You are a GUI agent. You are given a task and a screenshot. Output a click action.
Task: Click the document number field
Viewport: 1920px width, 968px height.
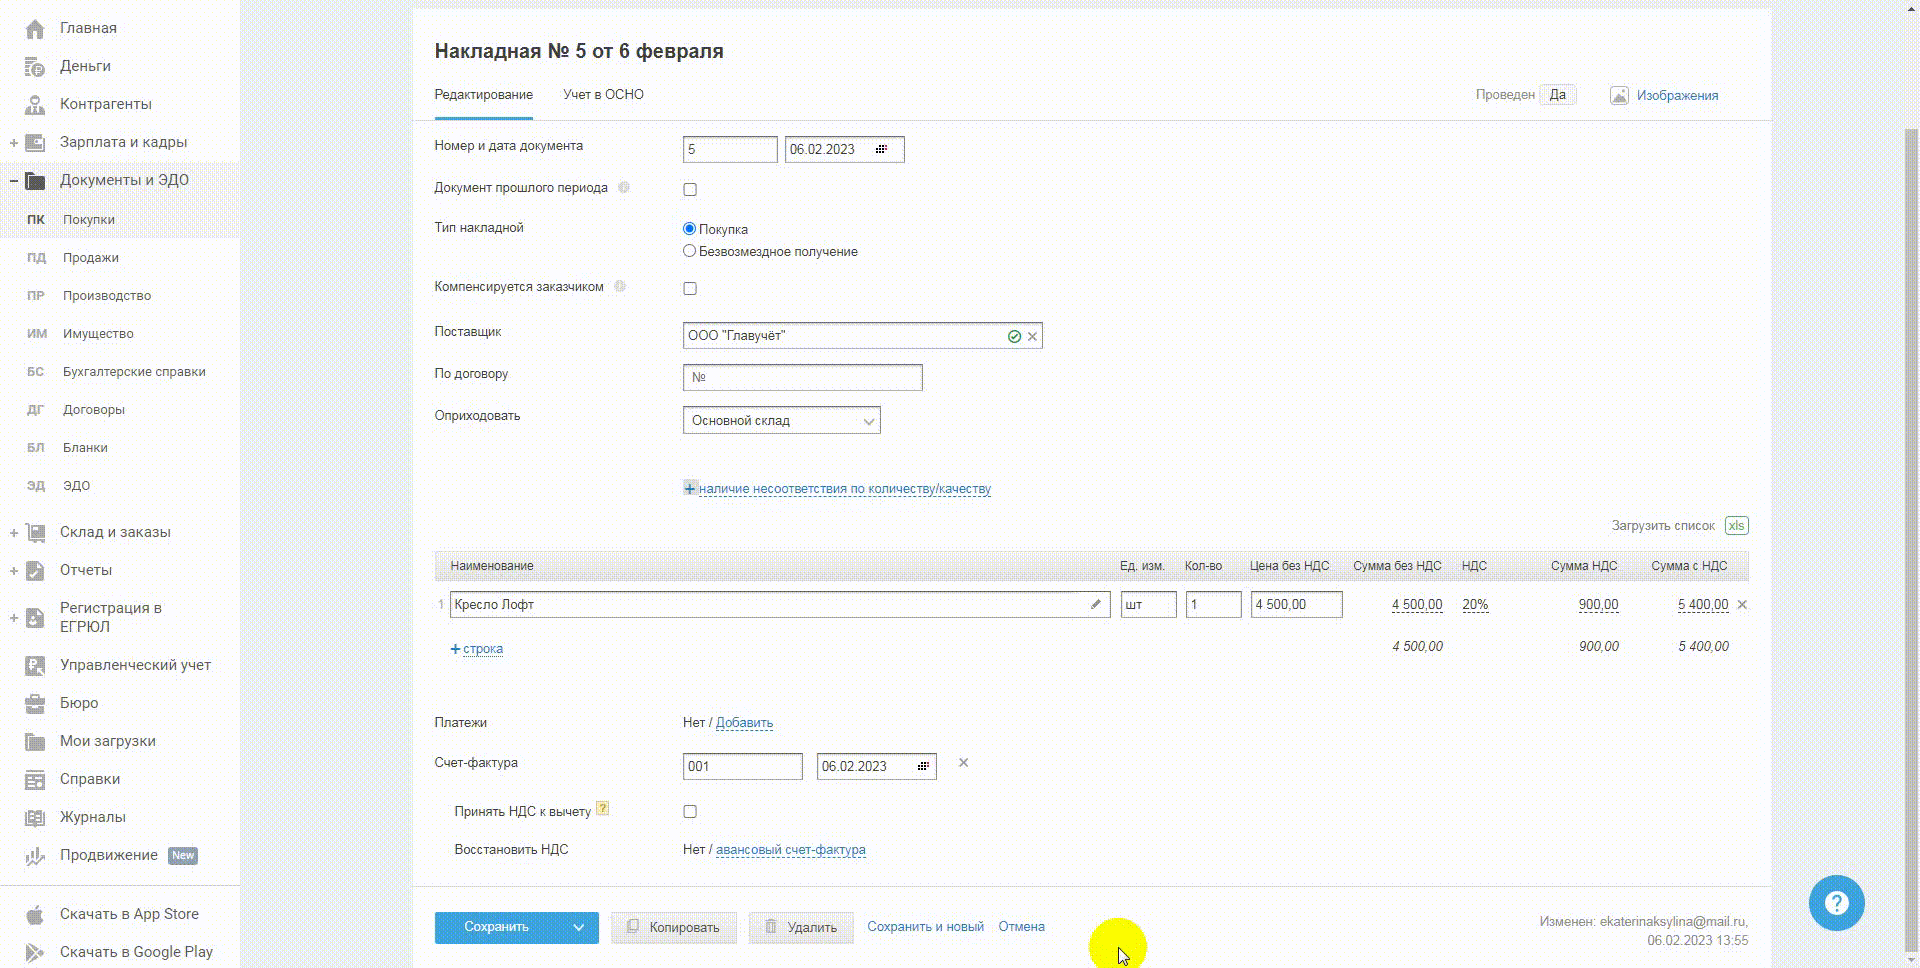tap(730, 149)
